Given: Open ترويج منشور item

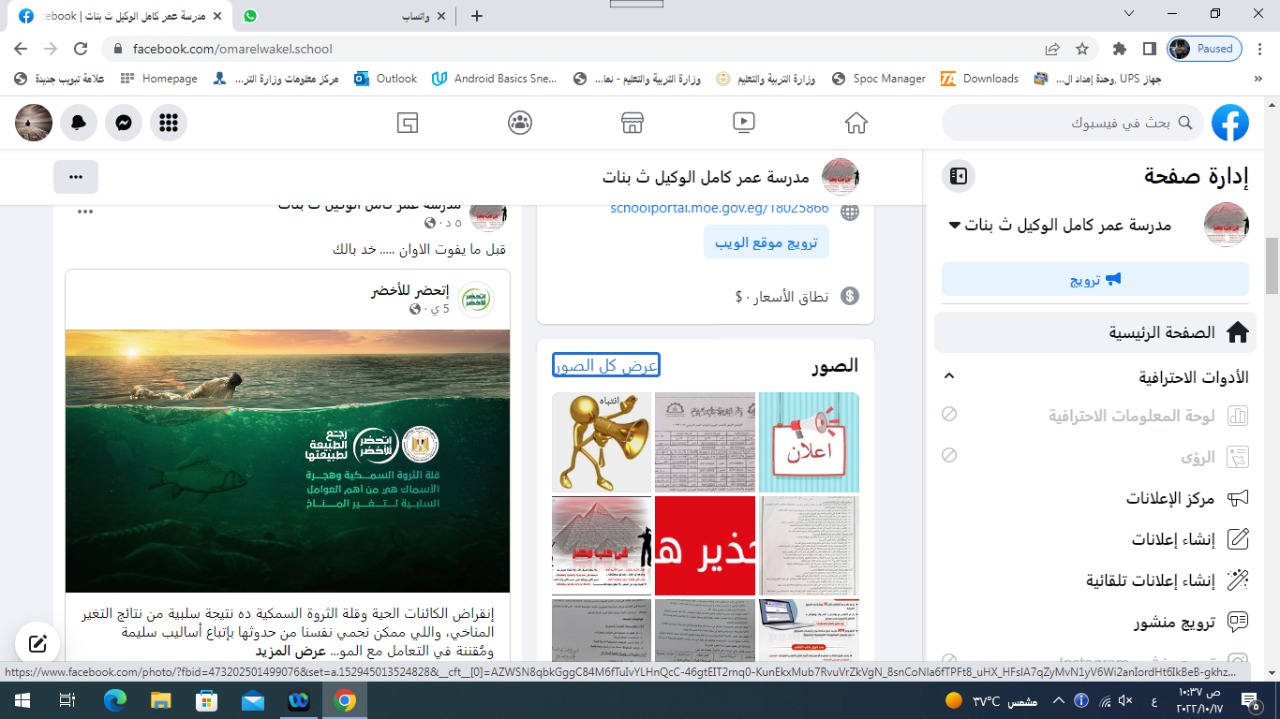Looking at the screenshot, I should click(1095, 622).
